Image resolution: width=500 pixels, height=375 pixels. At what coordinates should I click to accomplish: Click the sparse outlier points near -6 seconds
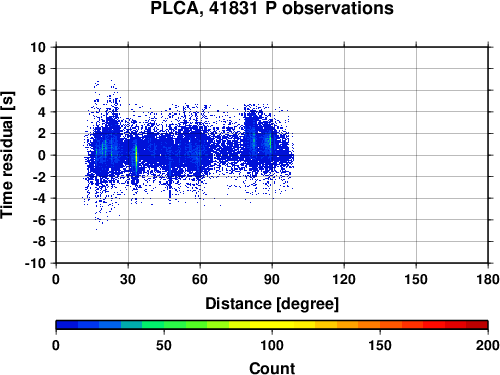100,220
